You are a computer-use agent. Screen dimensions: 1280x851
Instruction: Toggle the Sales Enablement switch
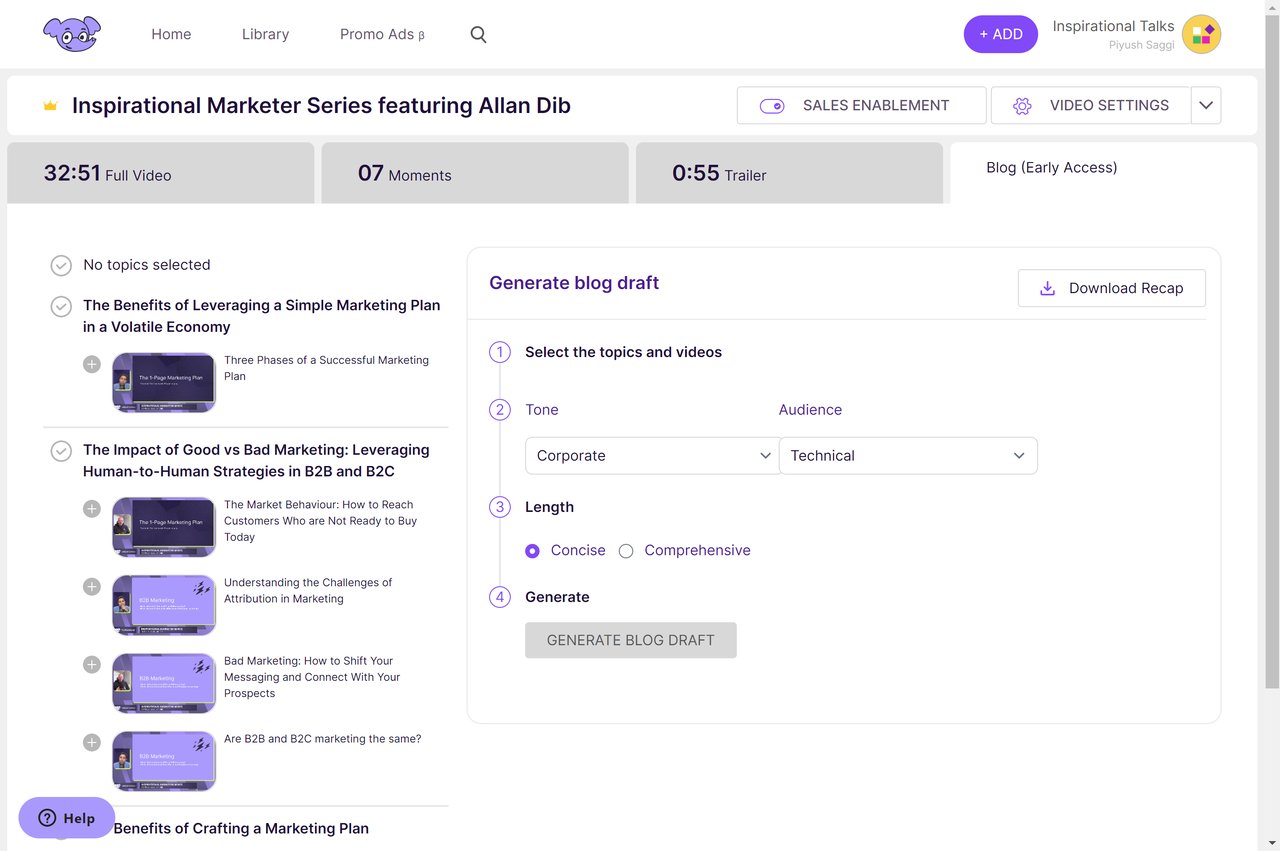772,106
